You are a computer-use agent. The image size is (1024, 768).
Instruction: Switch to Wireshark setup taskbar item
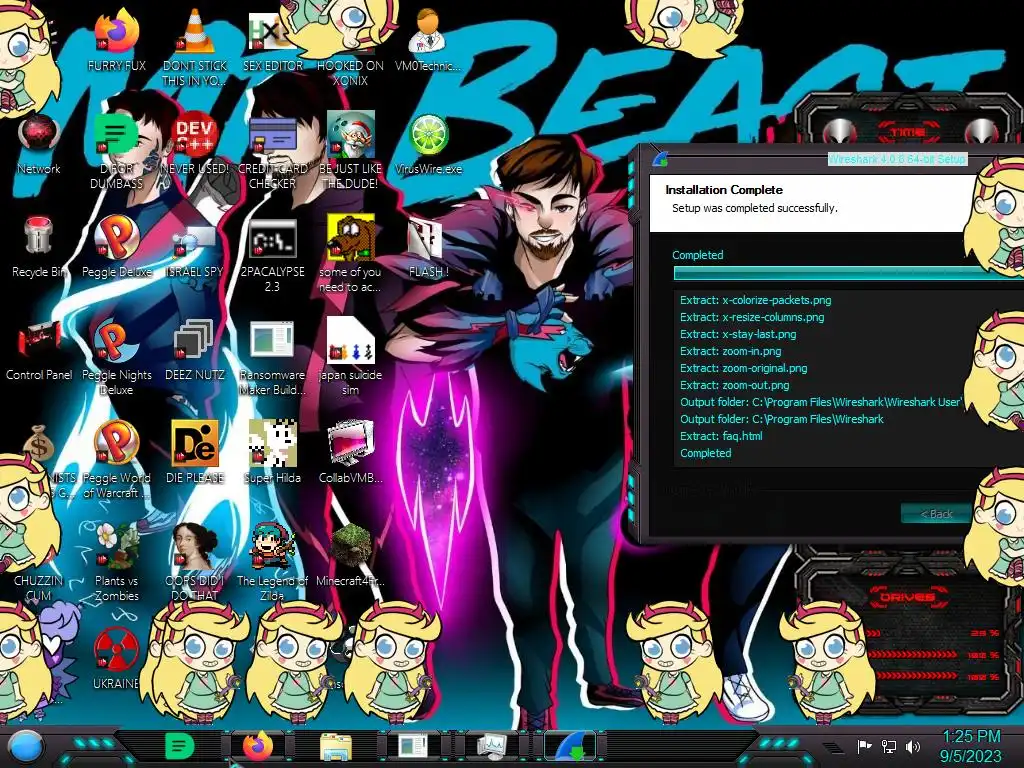coord(570,746)
